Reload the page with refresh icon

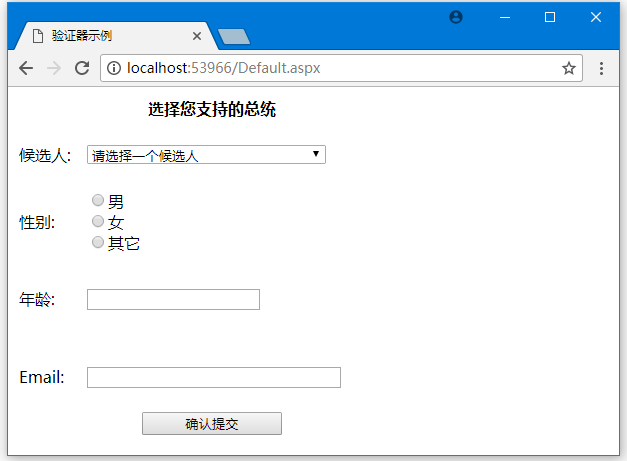(x=82, y=68)
